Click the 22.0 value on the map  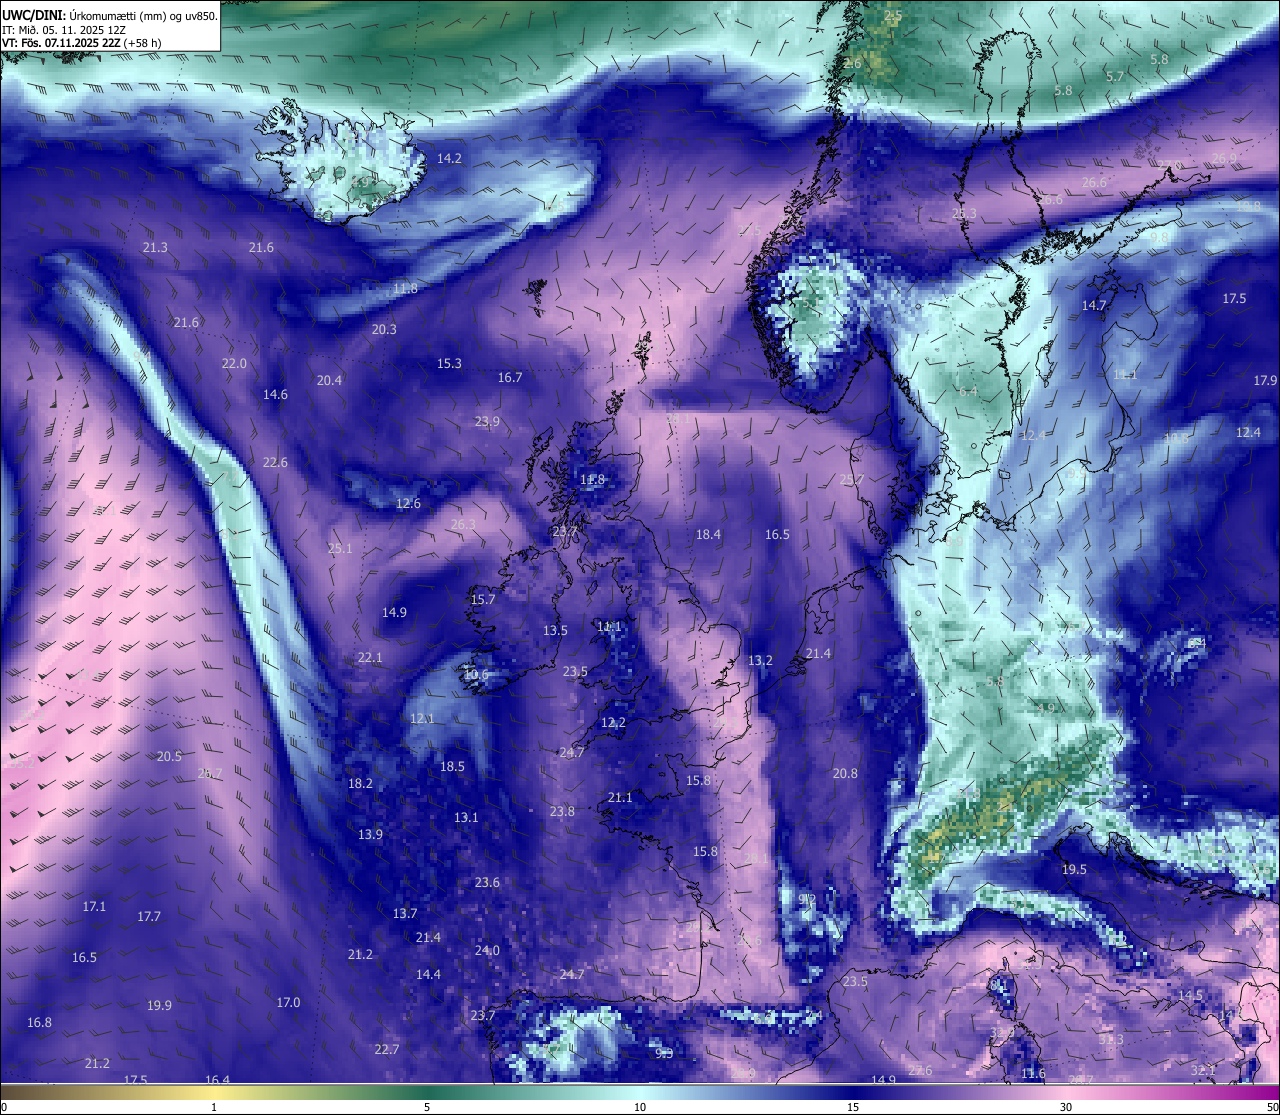point(234,363)
